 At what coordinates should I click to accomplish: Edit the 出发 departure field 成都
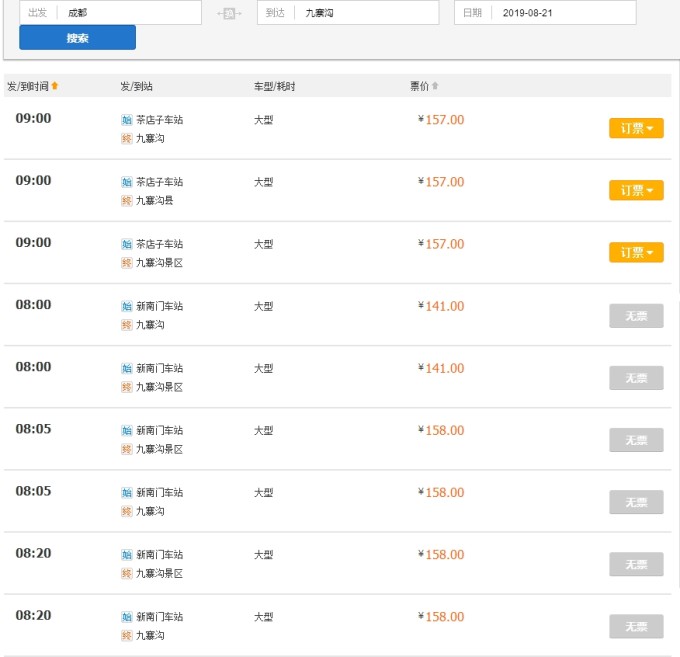click(x=111, y=13)
